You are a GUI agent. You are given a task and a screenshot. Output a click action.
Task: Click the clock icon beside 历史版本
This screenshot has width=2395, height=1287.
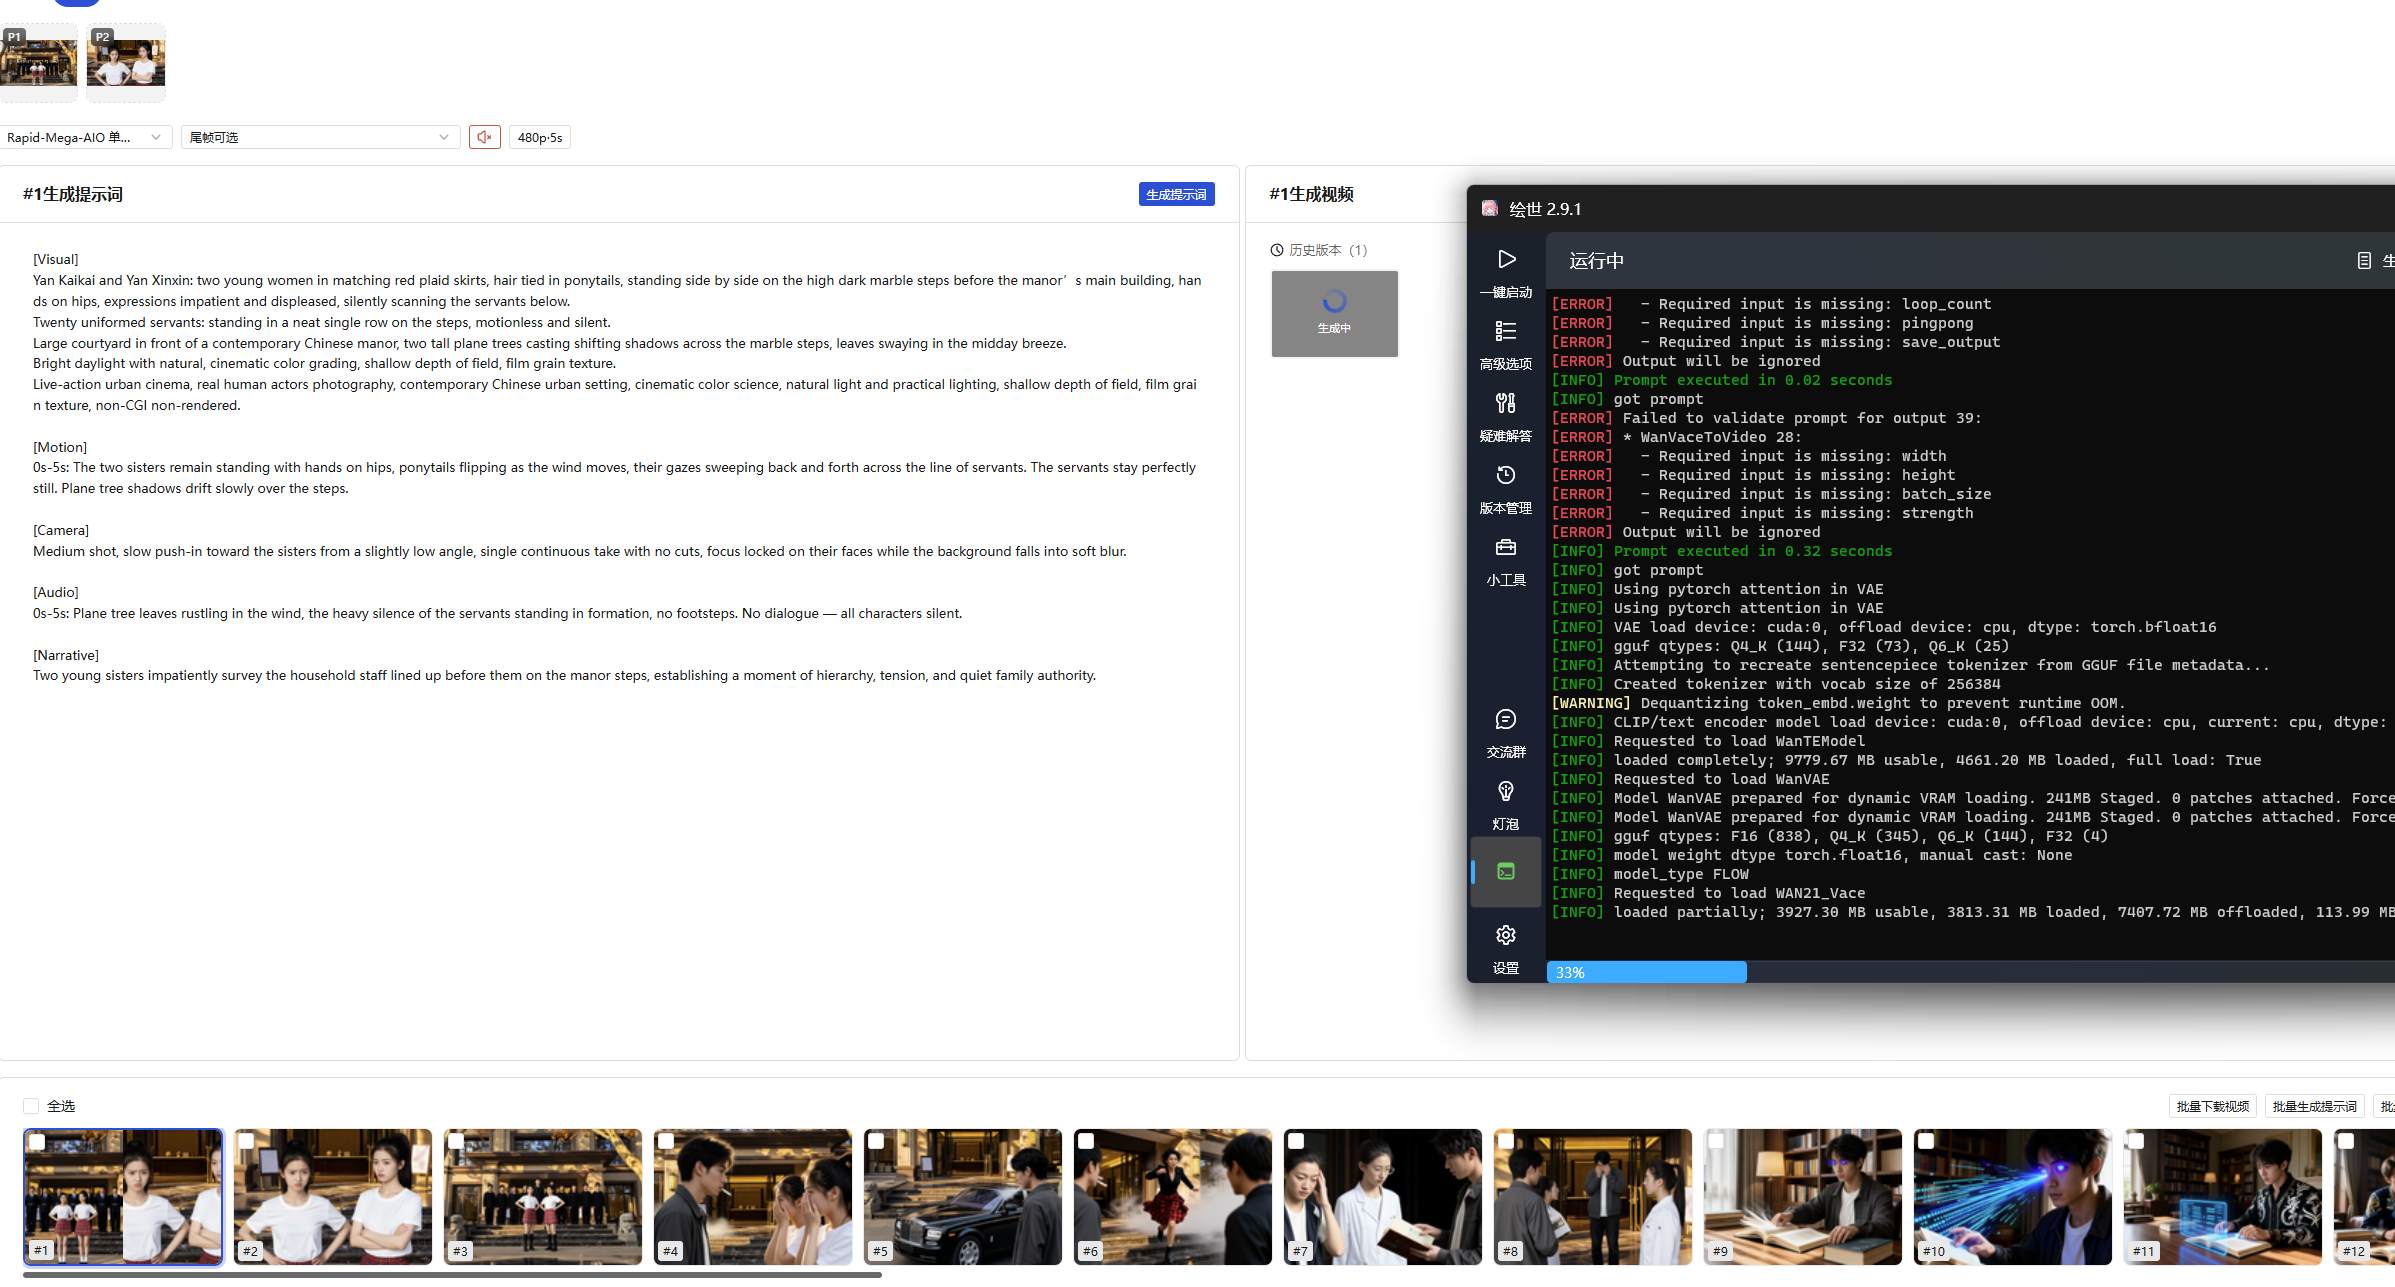(1277, 250)
